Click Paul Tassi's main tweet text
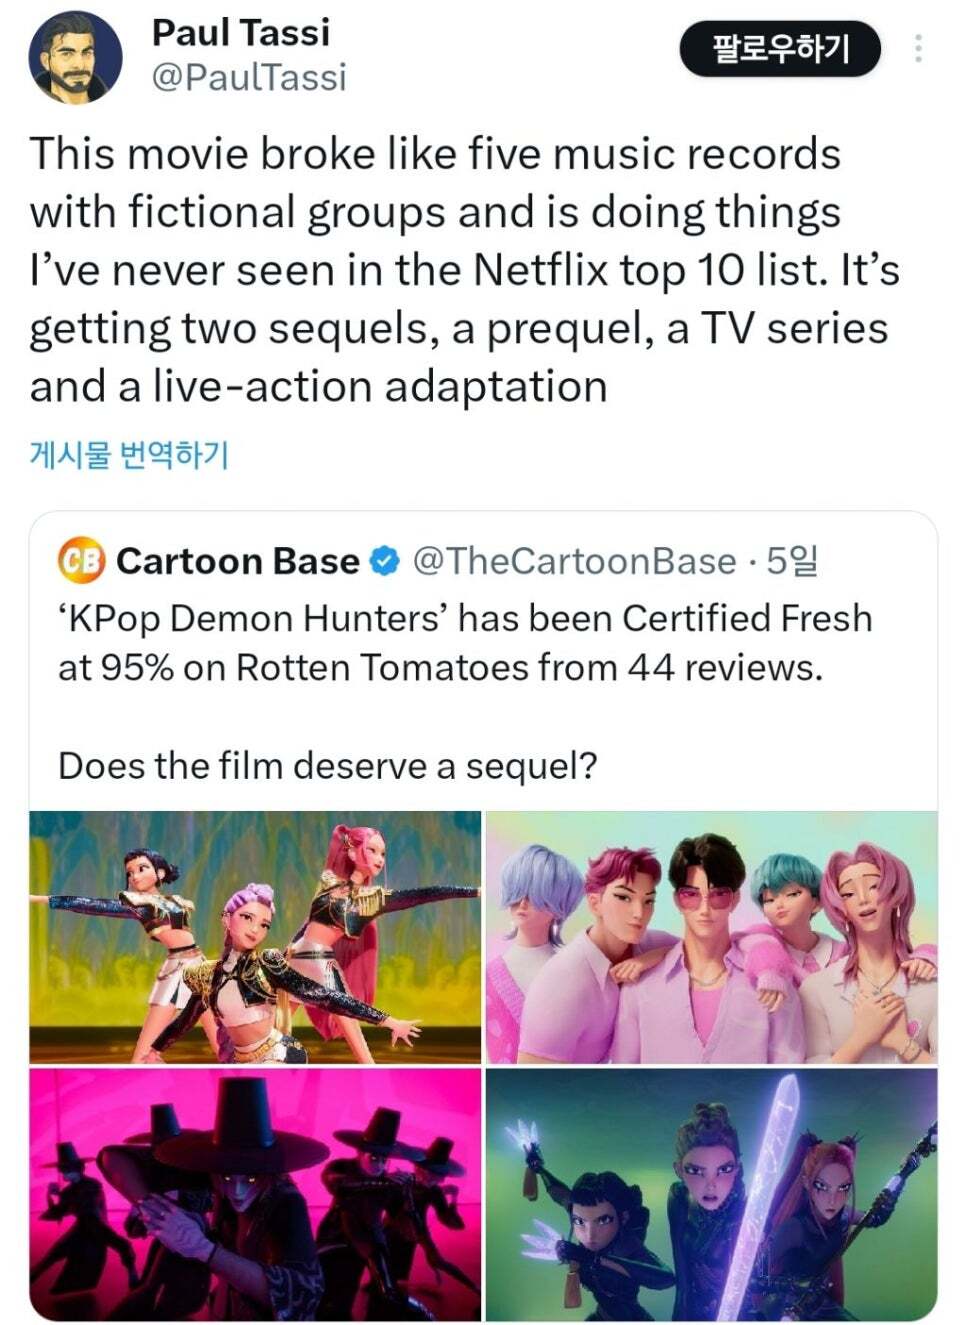 click(465, 270)
